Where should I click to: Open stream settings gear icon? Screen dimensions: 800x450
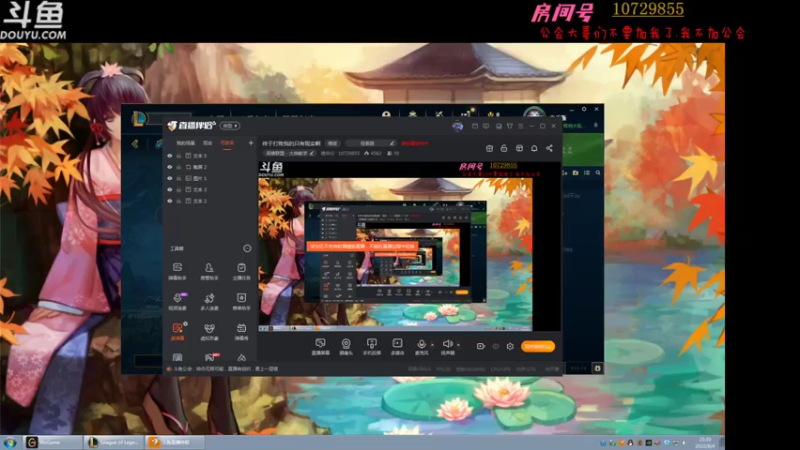tap(510, 346)
